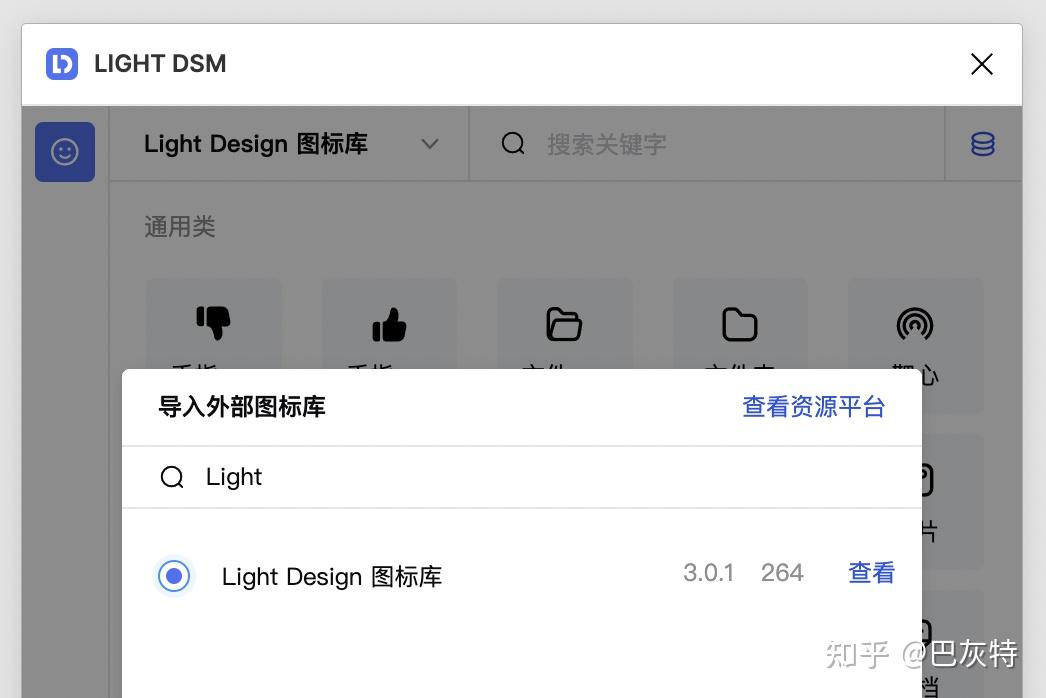Select the Light Design 图标库 radio button
Image resolution: width=1046 pixels, height=698 pixels.
click(174, 575)
